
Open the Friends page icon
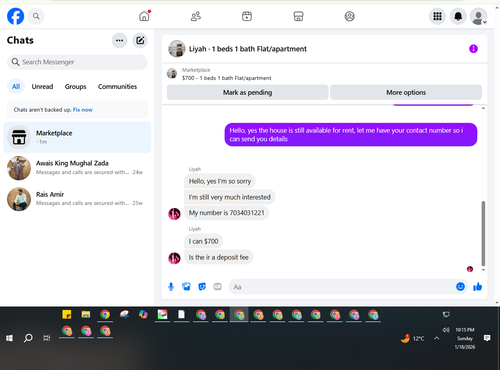click(196, 16)
